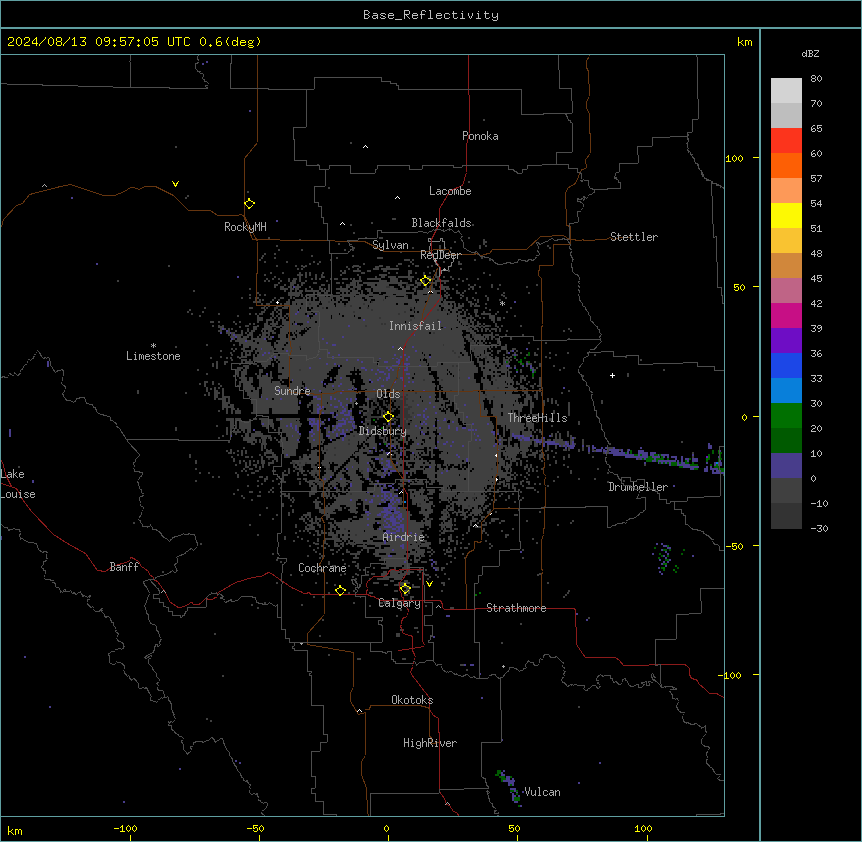Click the Lake Louise label
Image resolution: width=862 pixels, height=842 pixels.
pos(17,484)
